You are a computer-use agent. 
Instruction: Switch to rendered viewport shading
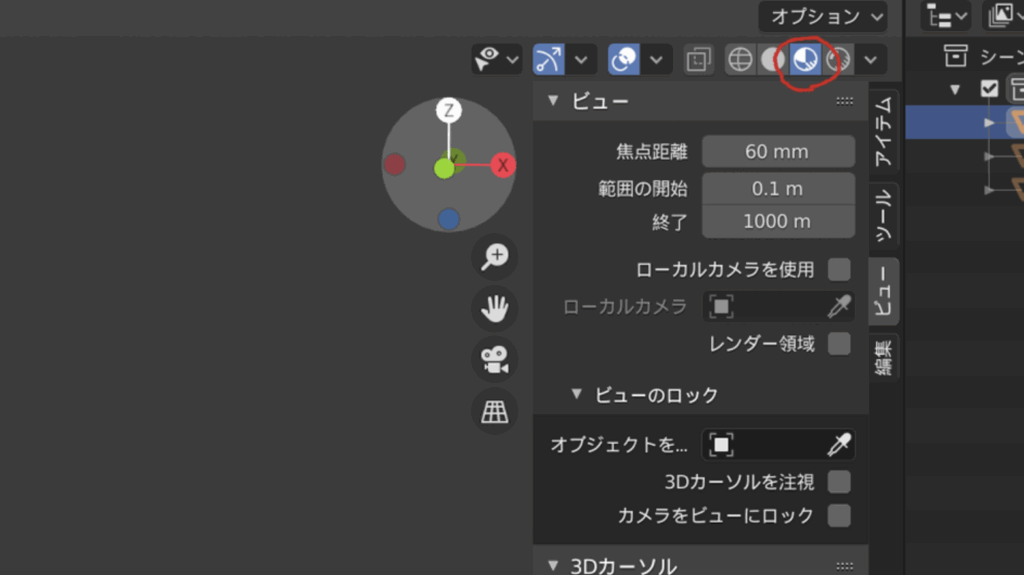838,60
